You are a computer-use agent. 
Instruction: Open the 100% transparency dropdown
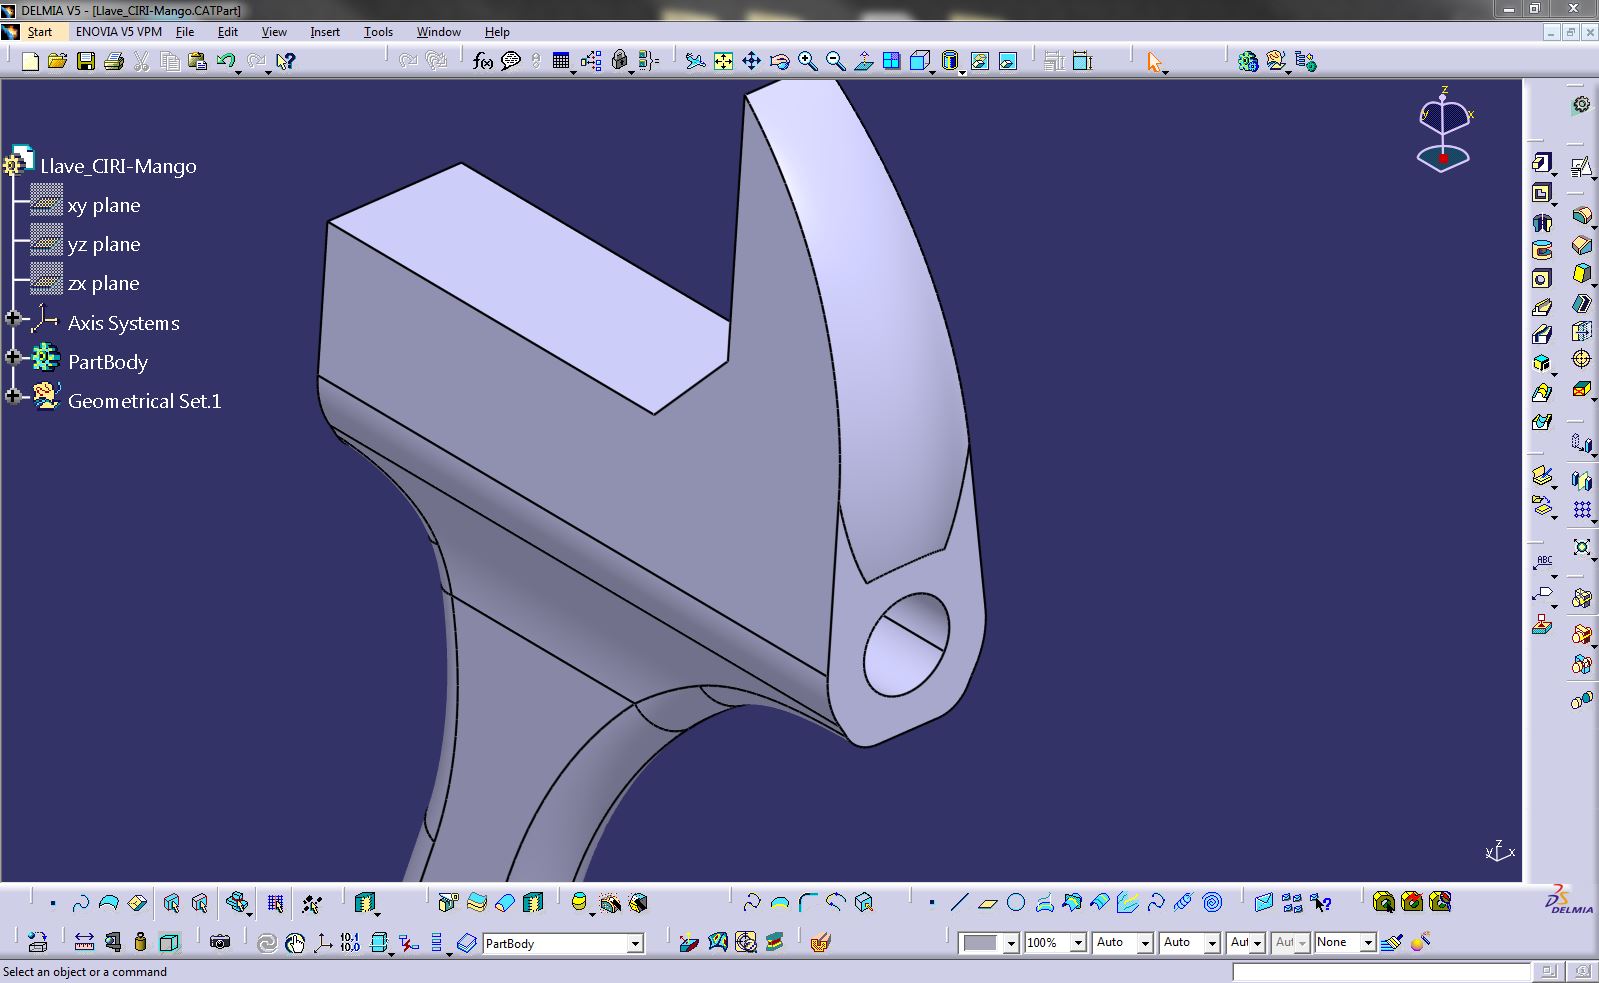coord(1078,943)
